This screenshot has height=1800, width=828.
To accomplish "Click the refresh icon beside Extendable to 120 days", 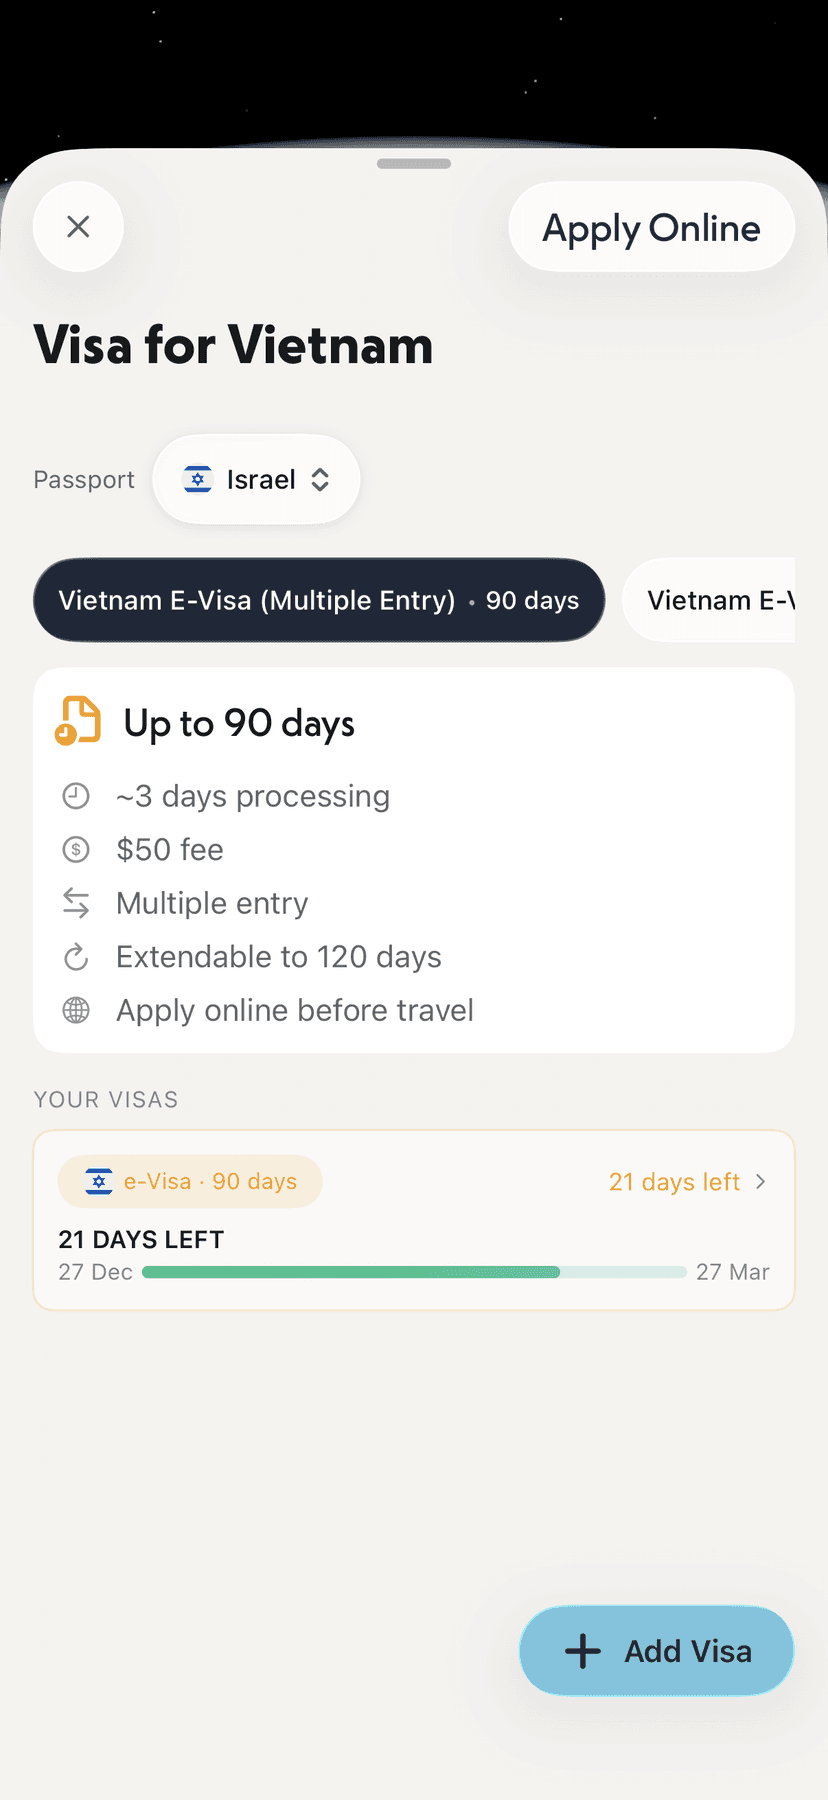I will point(76,957).
